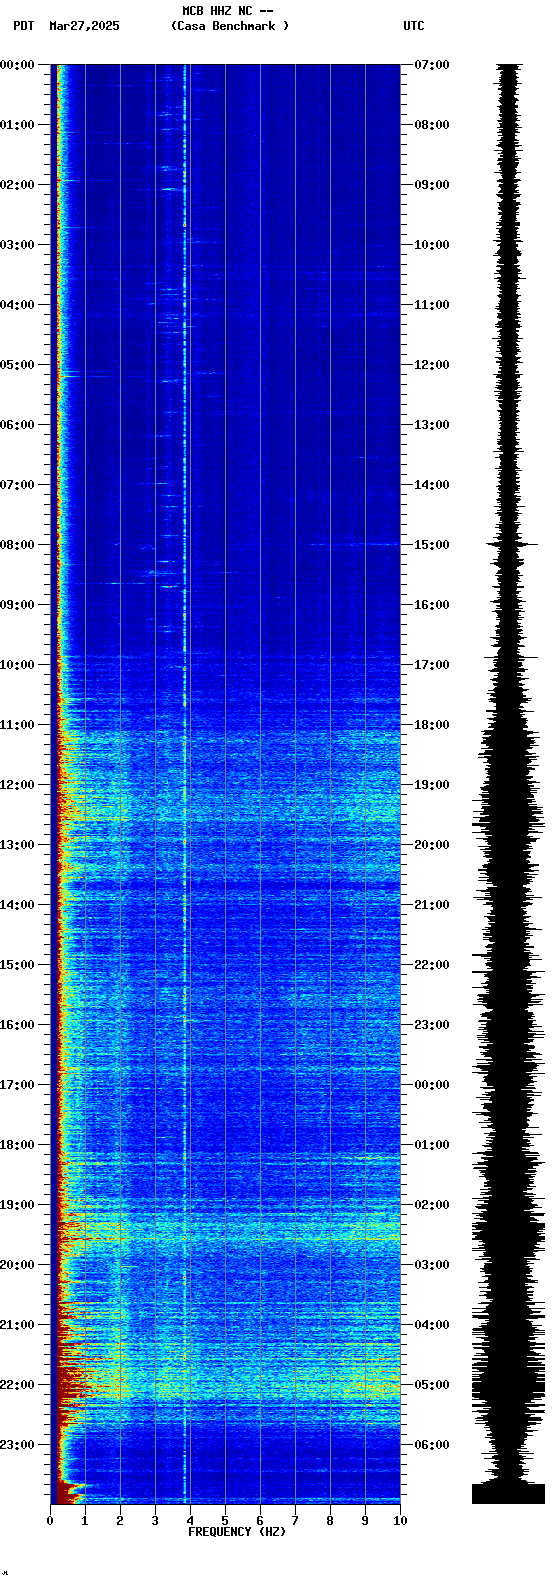Click the '10:00' label on PDT axis
The image size is (552, 1584).
point(17,665)
